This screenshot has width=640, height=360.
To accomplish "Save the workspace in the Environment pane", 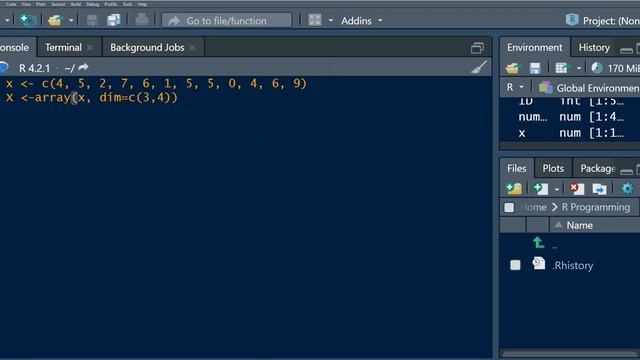I will [x=535, y=68].
